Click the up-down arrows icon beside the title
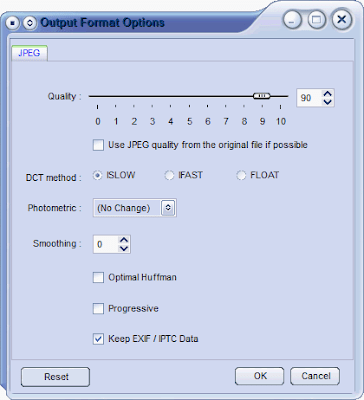This screenshot has height=400, width=364. [30, 23]
